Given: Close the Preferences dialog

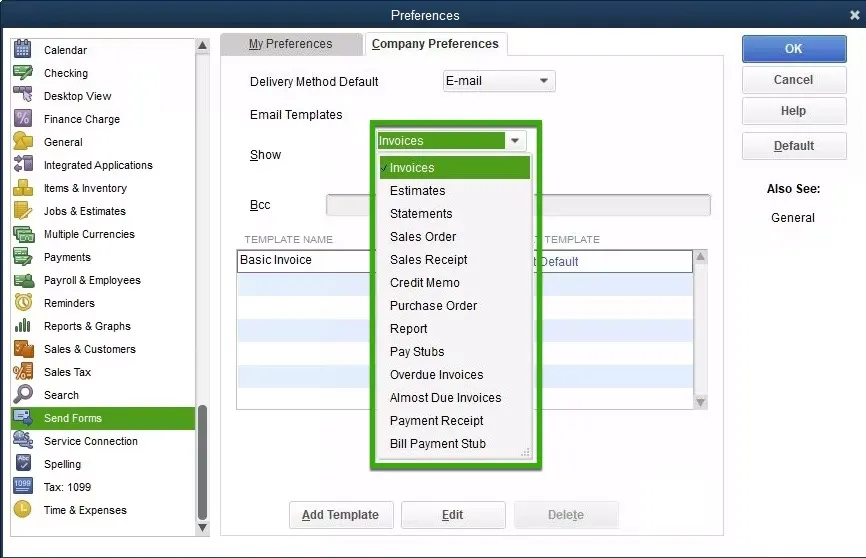Looking at the screenshot, I should pos(854,15).
